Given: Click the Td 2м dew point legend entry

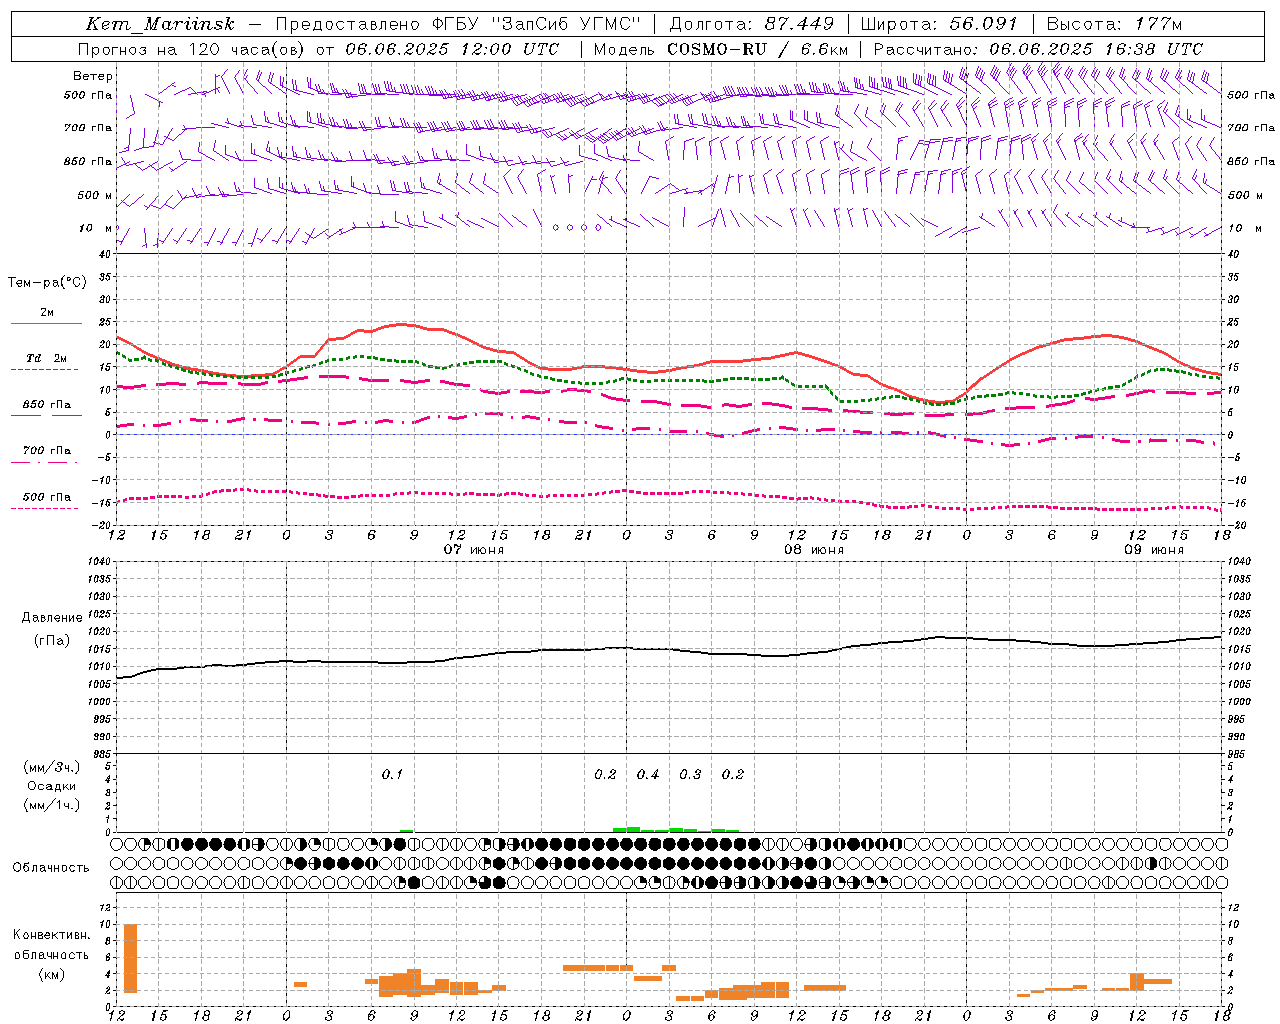Looking at the screenshot, I should [x=47, y=362].
